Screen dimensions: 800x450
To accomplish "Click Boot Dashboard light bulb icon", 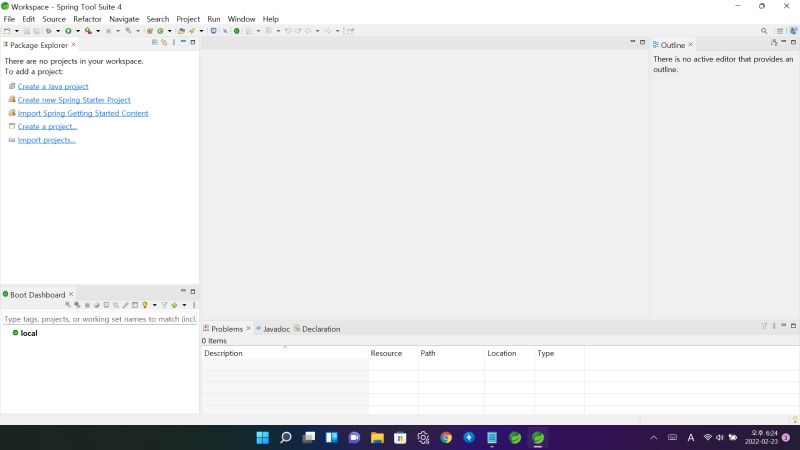I will [x=145, y=305].
